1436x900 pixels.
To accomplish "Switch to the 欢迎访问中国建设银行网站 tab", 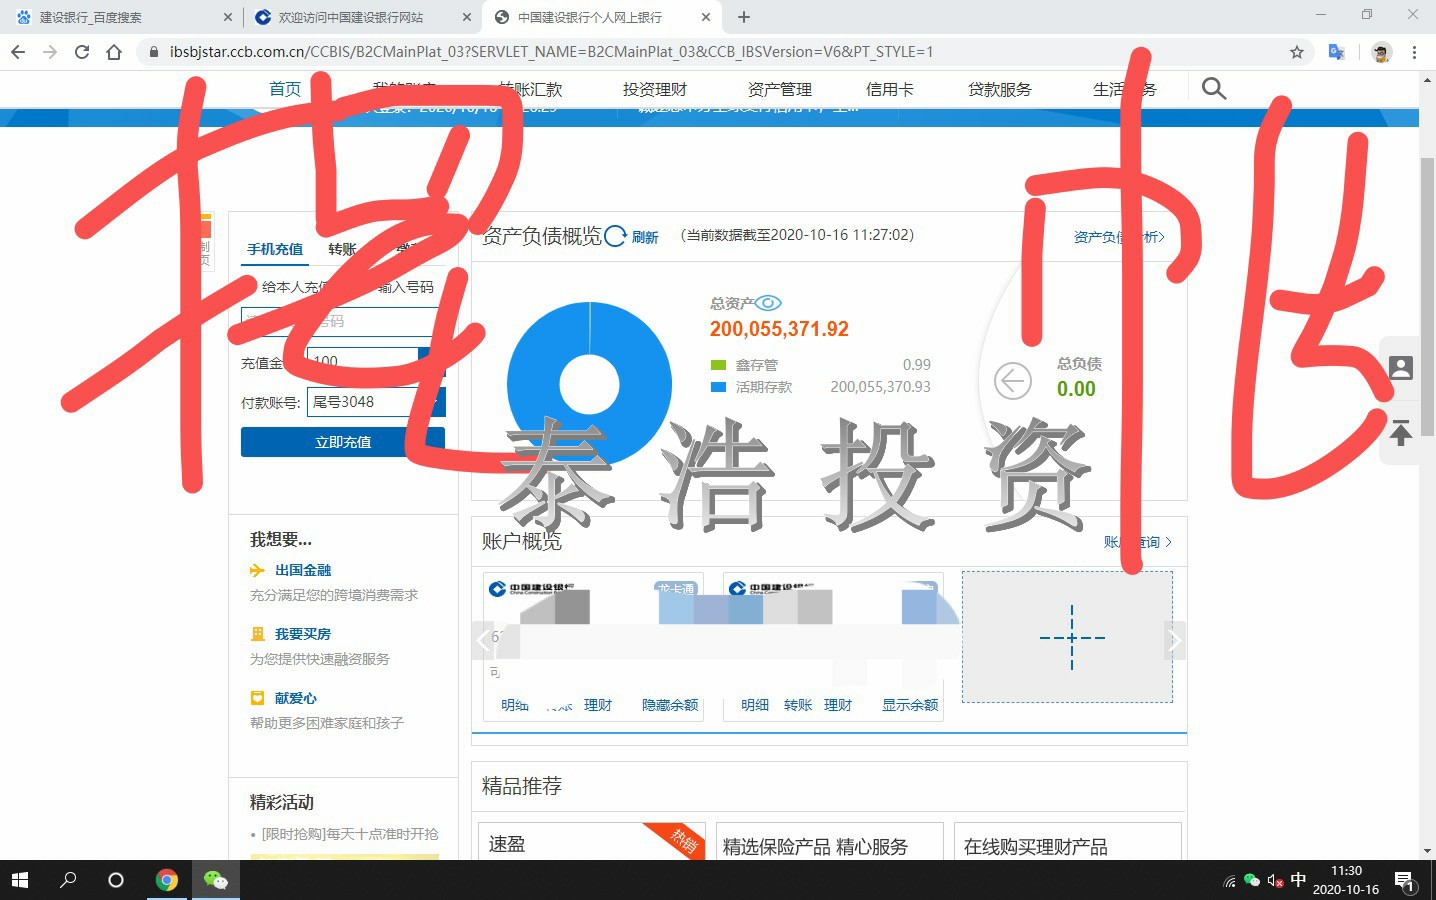I will pos(360,17).
